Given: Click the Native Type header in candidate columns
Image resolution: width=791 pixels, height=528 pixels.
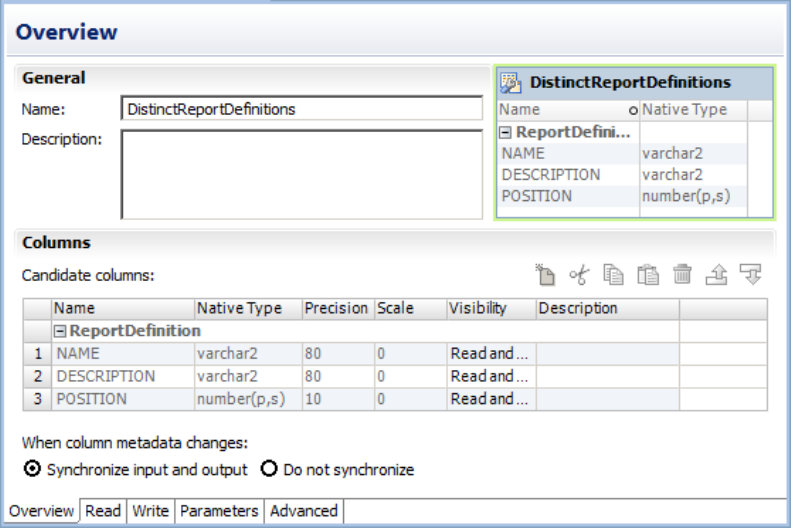Looking at the screenshot, I should pos(248,309).
